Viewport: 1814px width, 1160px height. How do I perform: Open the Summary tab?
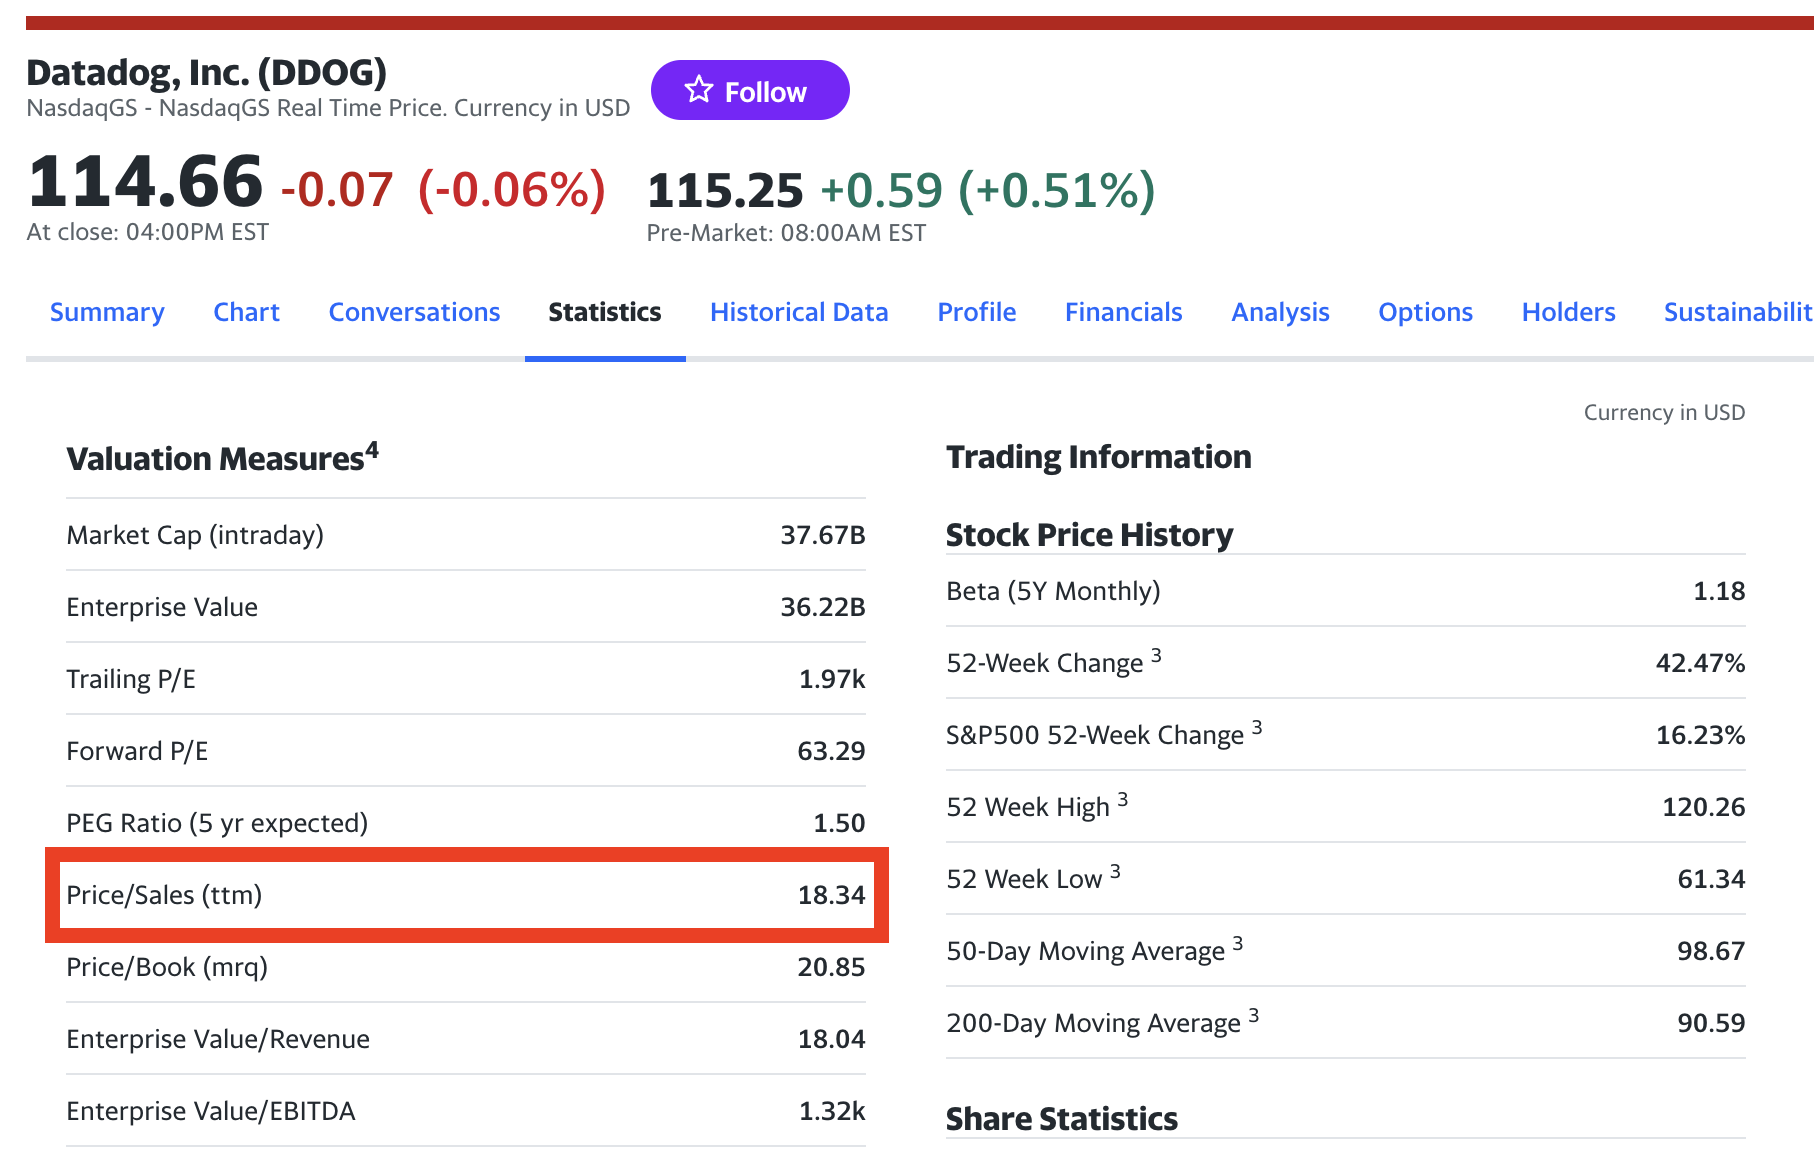(107, 312)
